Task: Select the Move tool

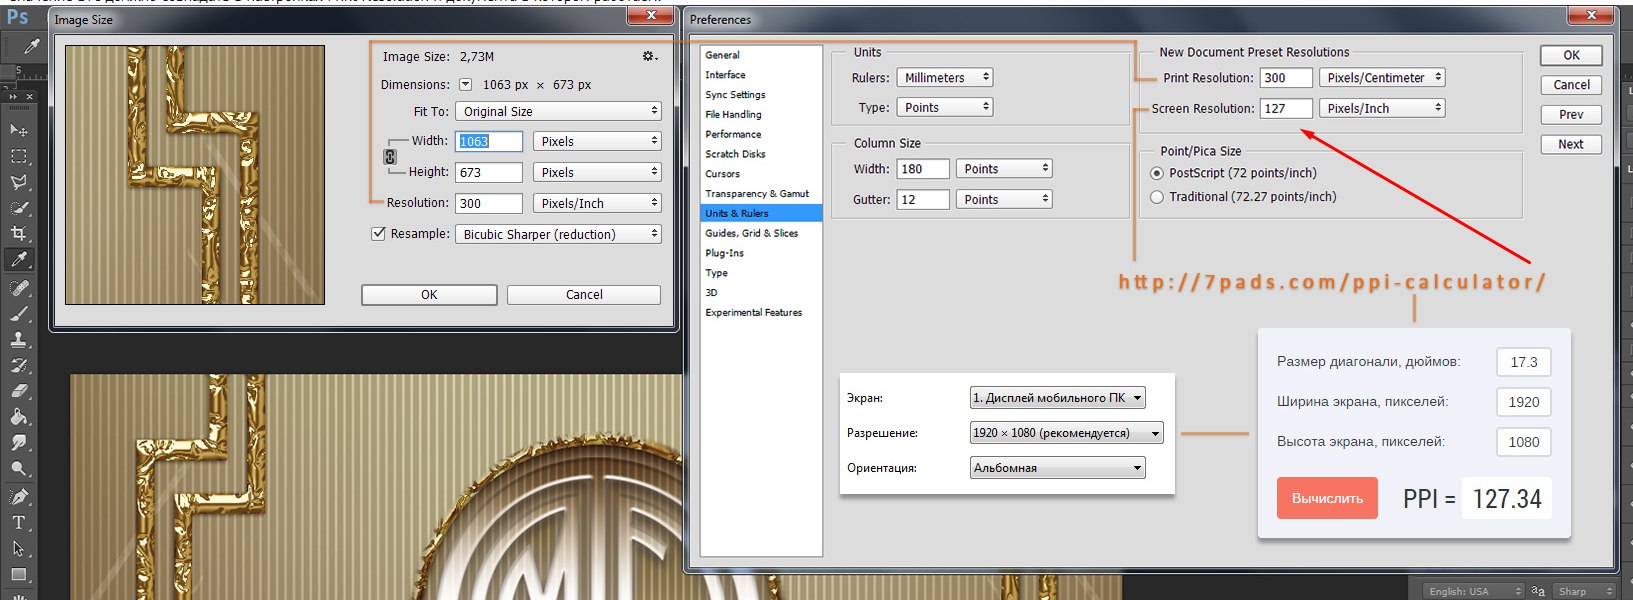Action: click(18, 130)
